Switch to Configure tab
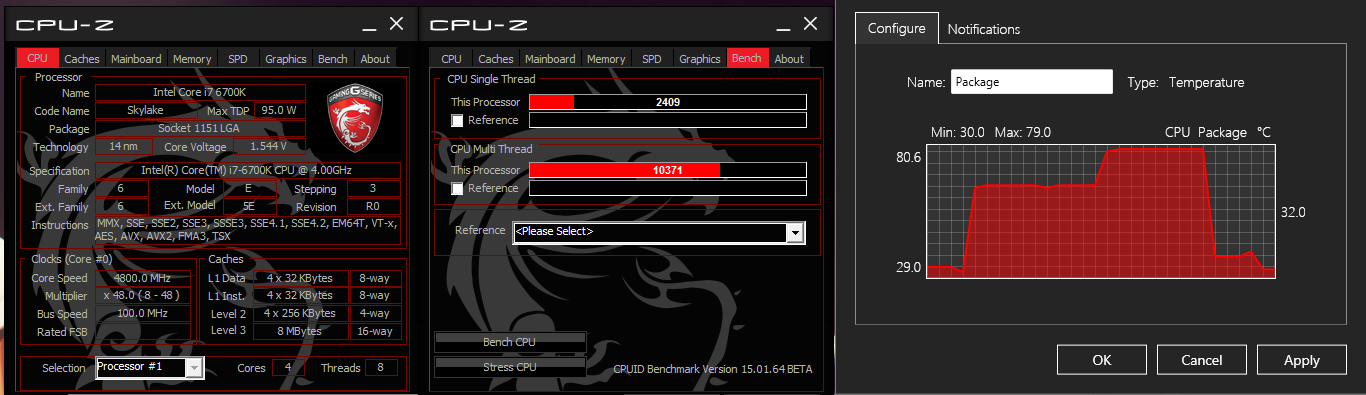Image resolution: width=1366 pixels, height=395 pixels. coord(897,29)
